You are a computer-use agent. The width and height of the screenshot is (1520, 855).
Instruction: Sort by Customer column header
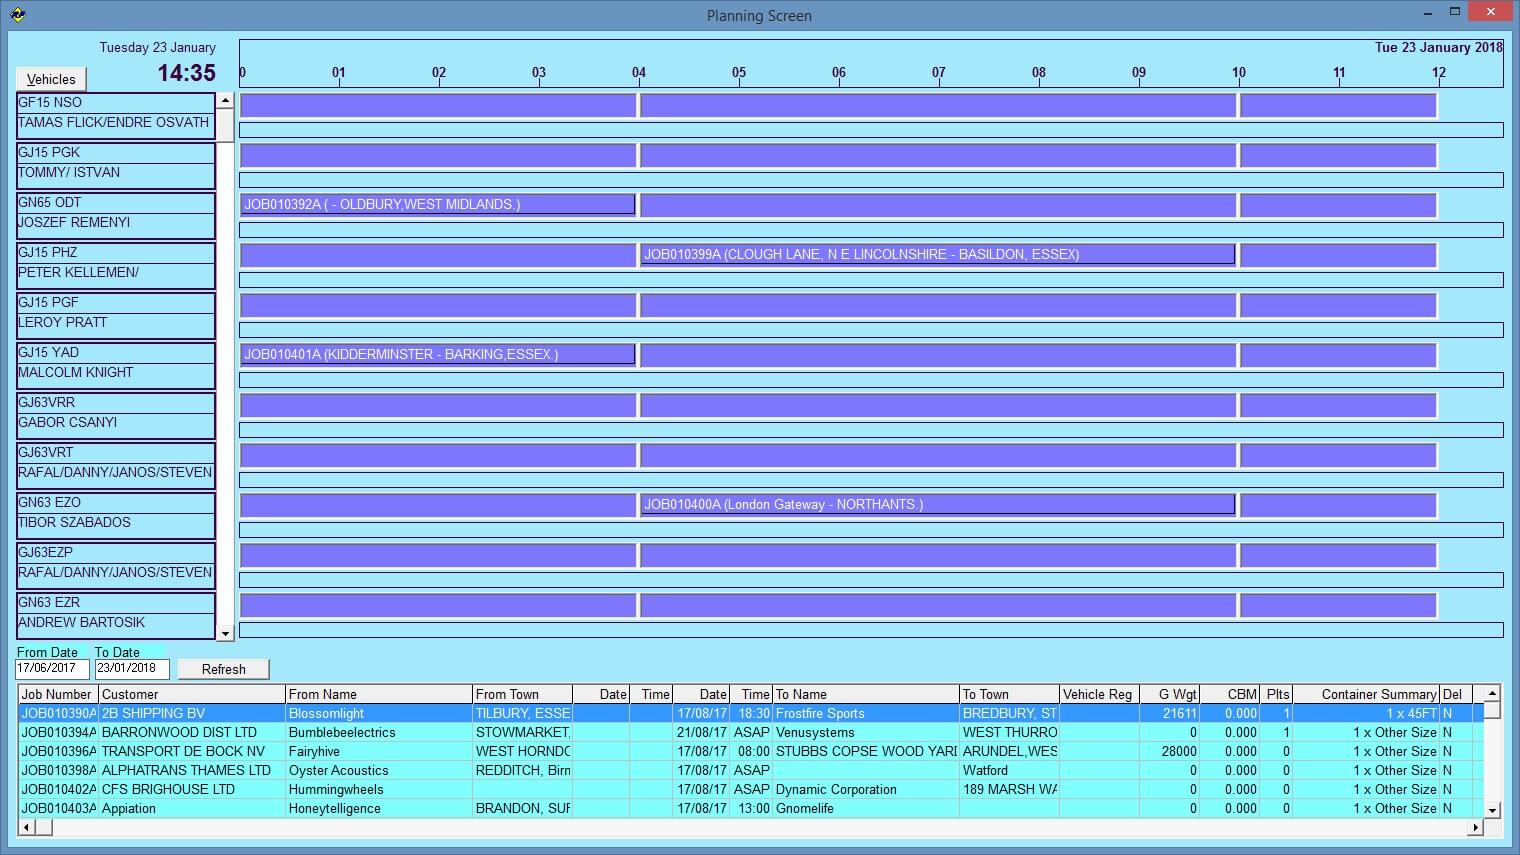tap(191, 694)
